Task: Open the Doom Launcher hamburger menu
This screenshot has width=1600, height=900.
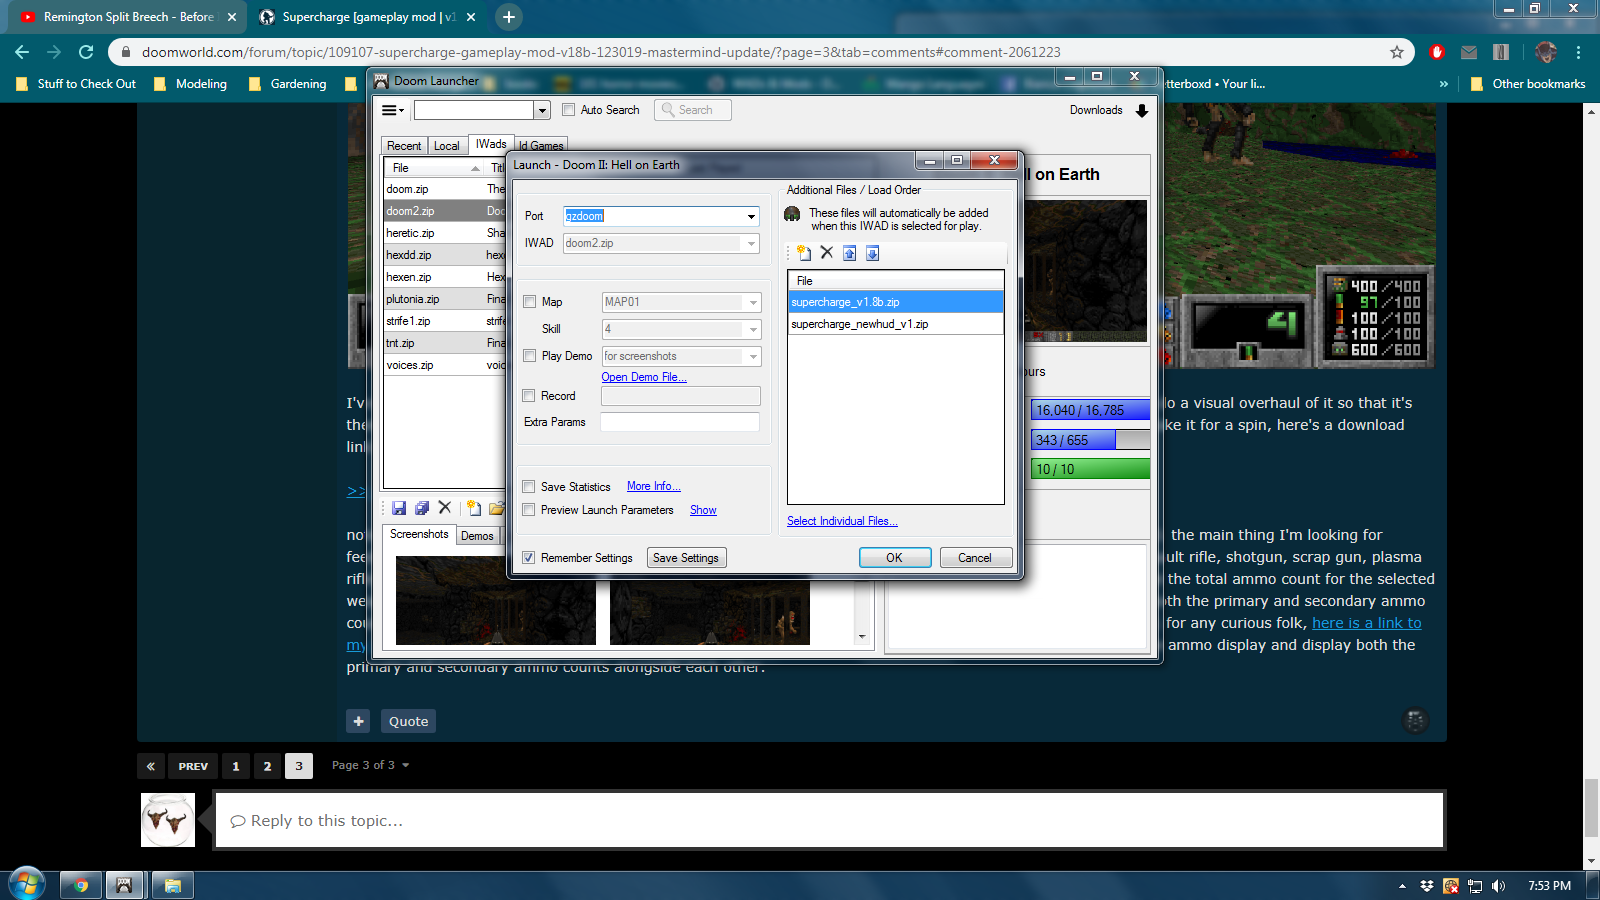Action: pyautogui.click(x=393, y=110)
